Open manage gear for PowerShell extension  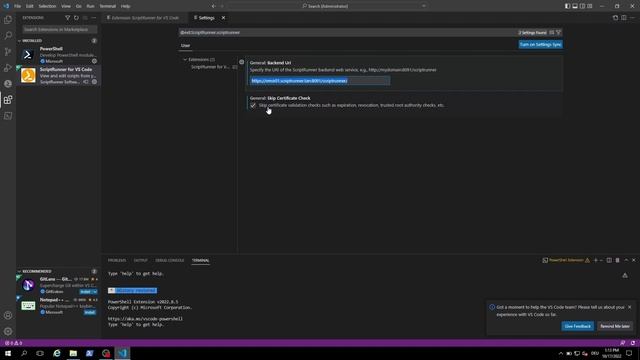[x=94, y=61]
